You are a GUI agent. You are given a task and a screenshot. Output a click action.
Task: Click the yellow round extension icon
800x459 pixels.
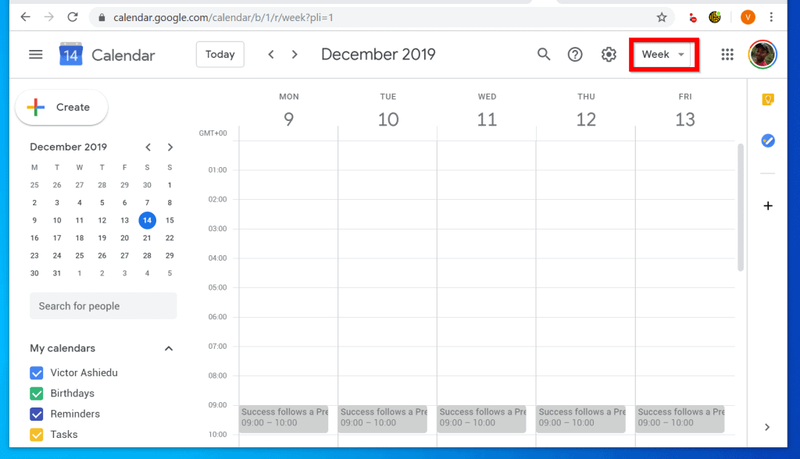[715, 17]
